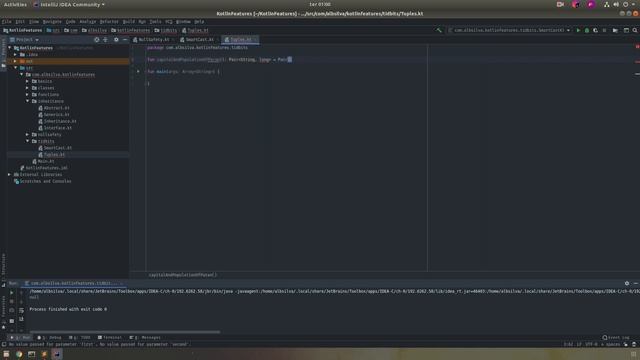The image size is (640, 360).
Task: Run with coverage from the main toolbar
Action: pos(596,30)
